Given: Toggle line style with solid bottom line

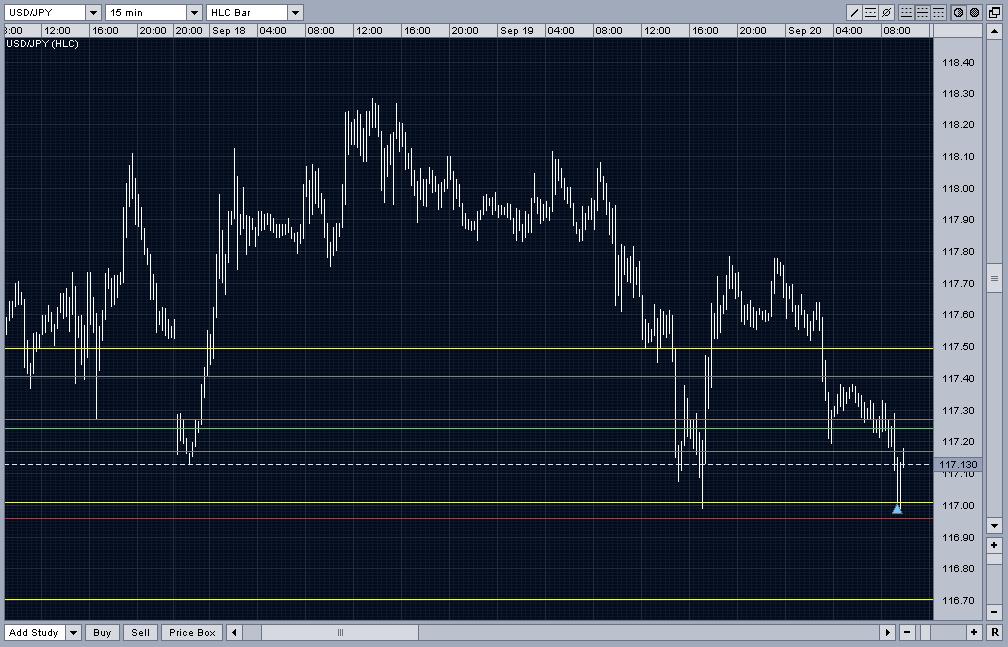Looking at the screenshot, I should coord(906,13).
